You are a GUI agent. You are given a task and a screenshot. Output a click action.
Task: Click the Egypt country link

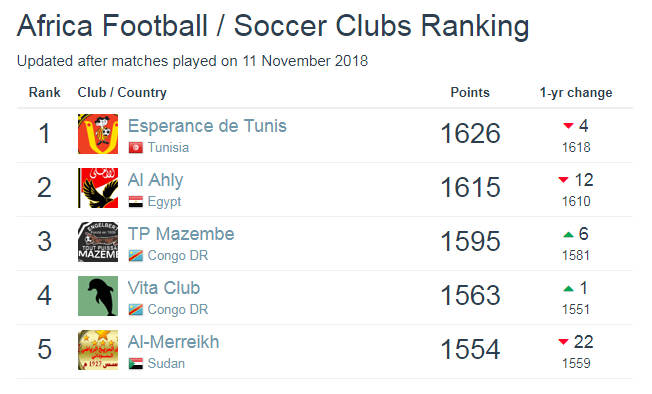[164, 202]
